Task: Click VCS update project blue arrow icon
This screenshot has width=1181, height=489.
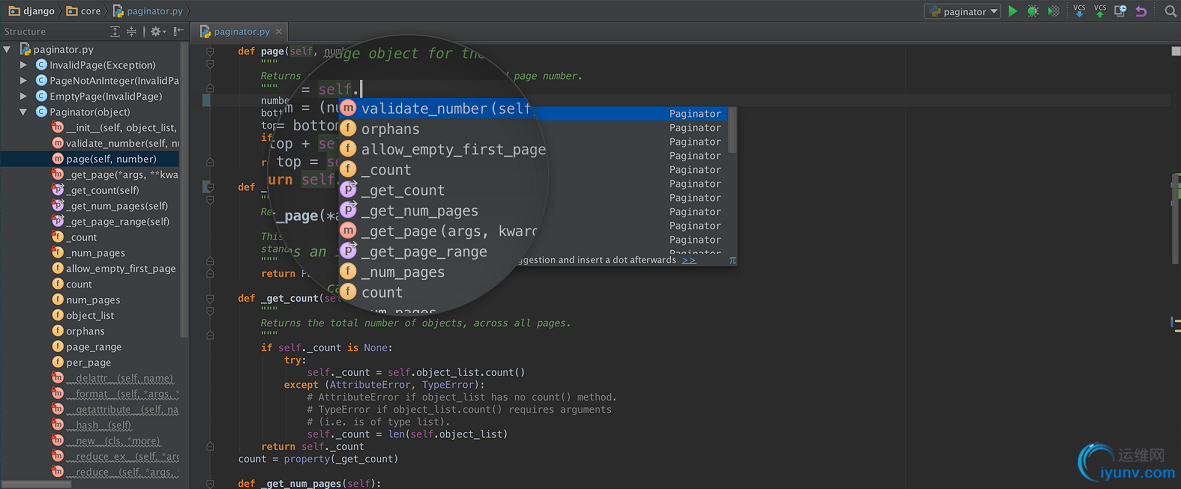Action: [1079, 11]
